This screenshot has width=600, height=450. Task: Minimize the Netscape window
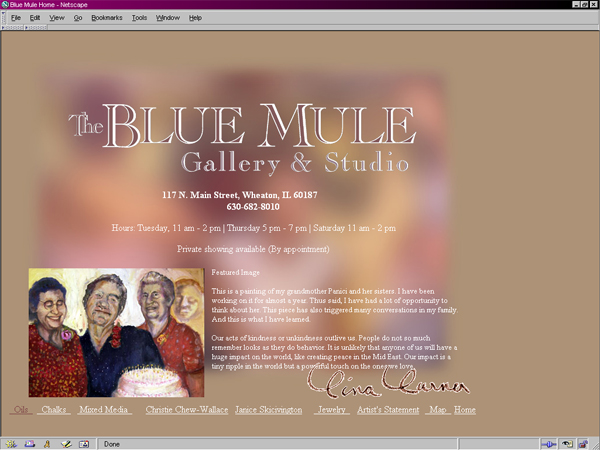click(576, 5)
